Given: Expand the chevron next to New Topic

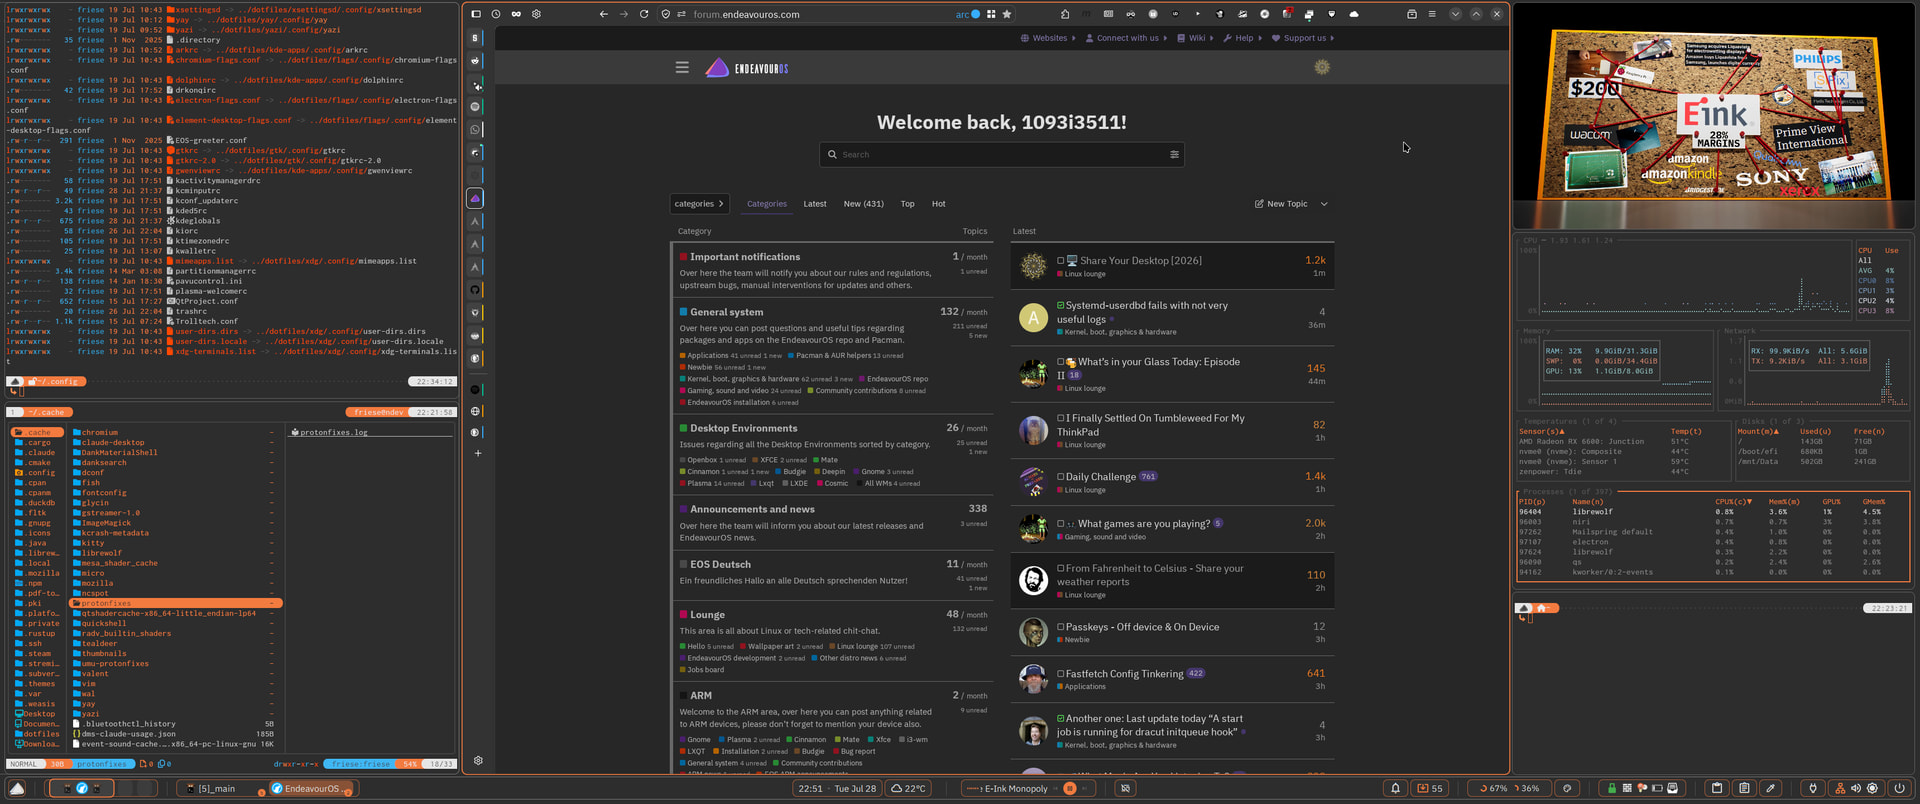Looking at the screenshot, I should (1324, 204).
